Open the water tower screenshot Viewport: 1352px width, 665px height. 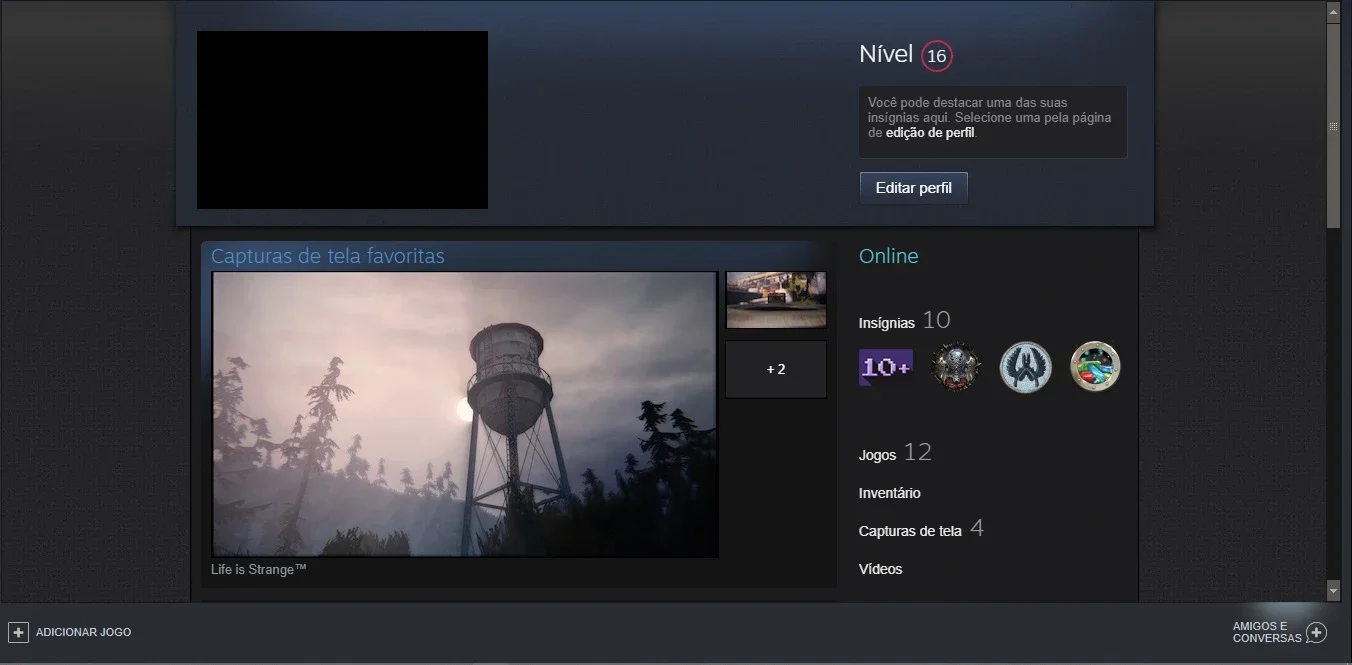point(465,414)
